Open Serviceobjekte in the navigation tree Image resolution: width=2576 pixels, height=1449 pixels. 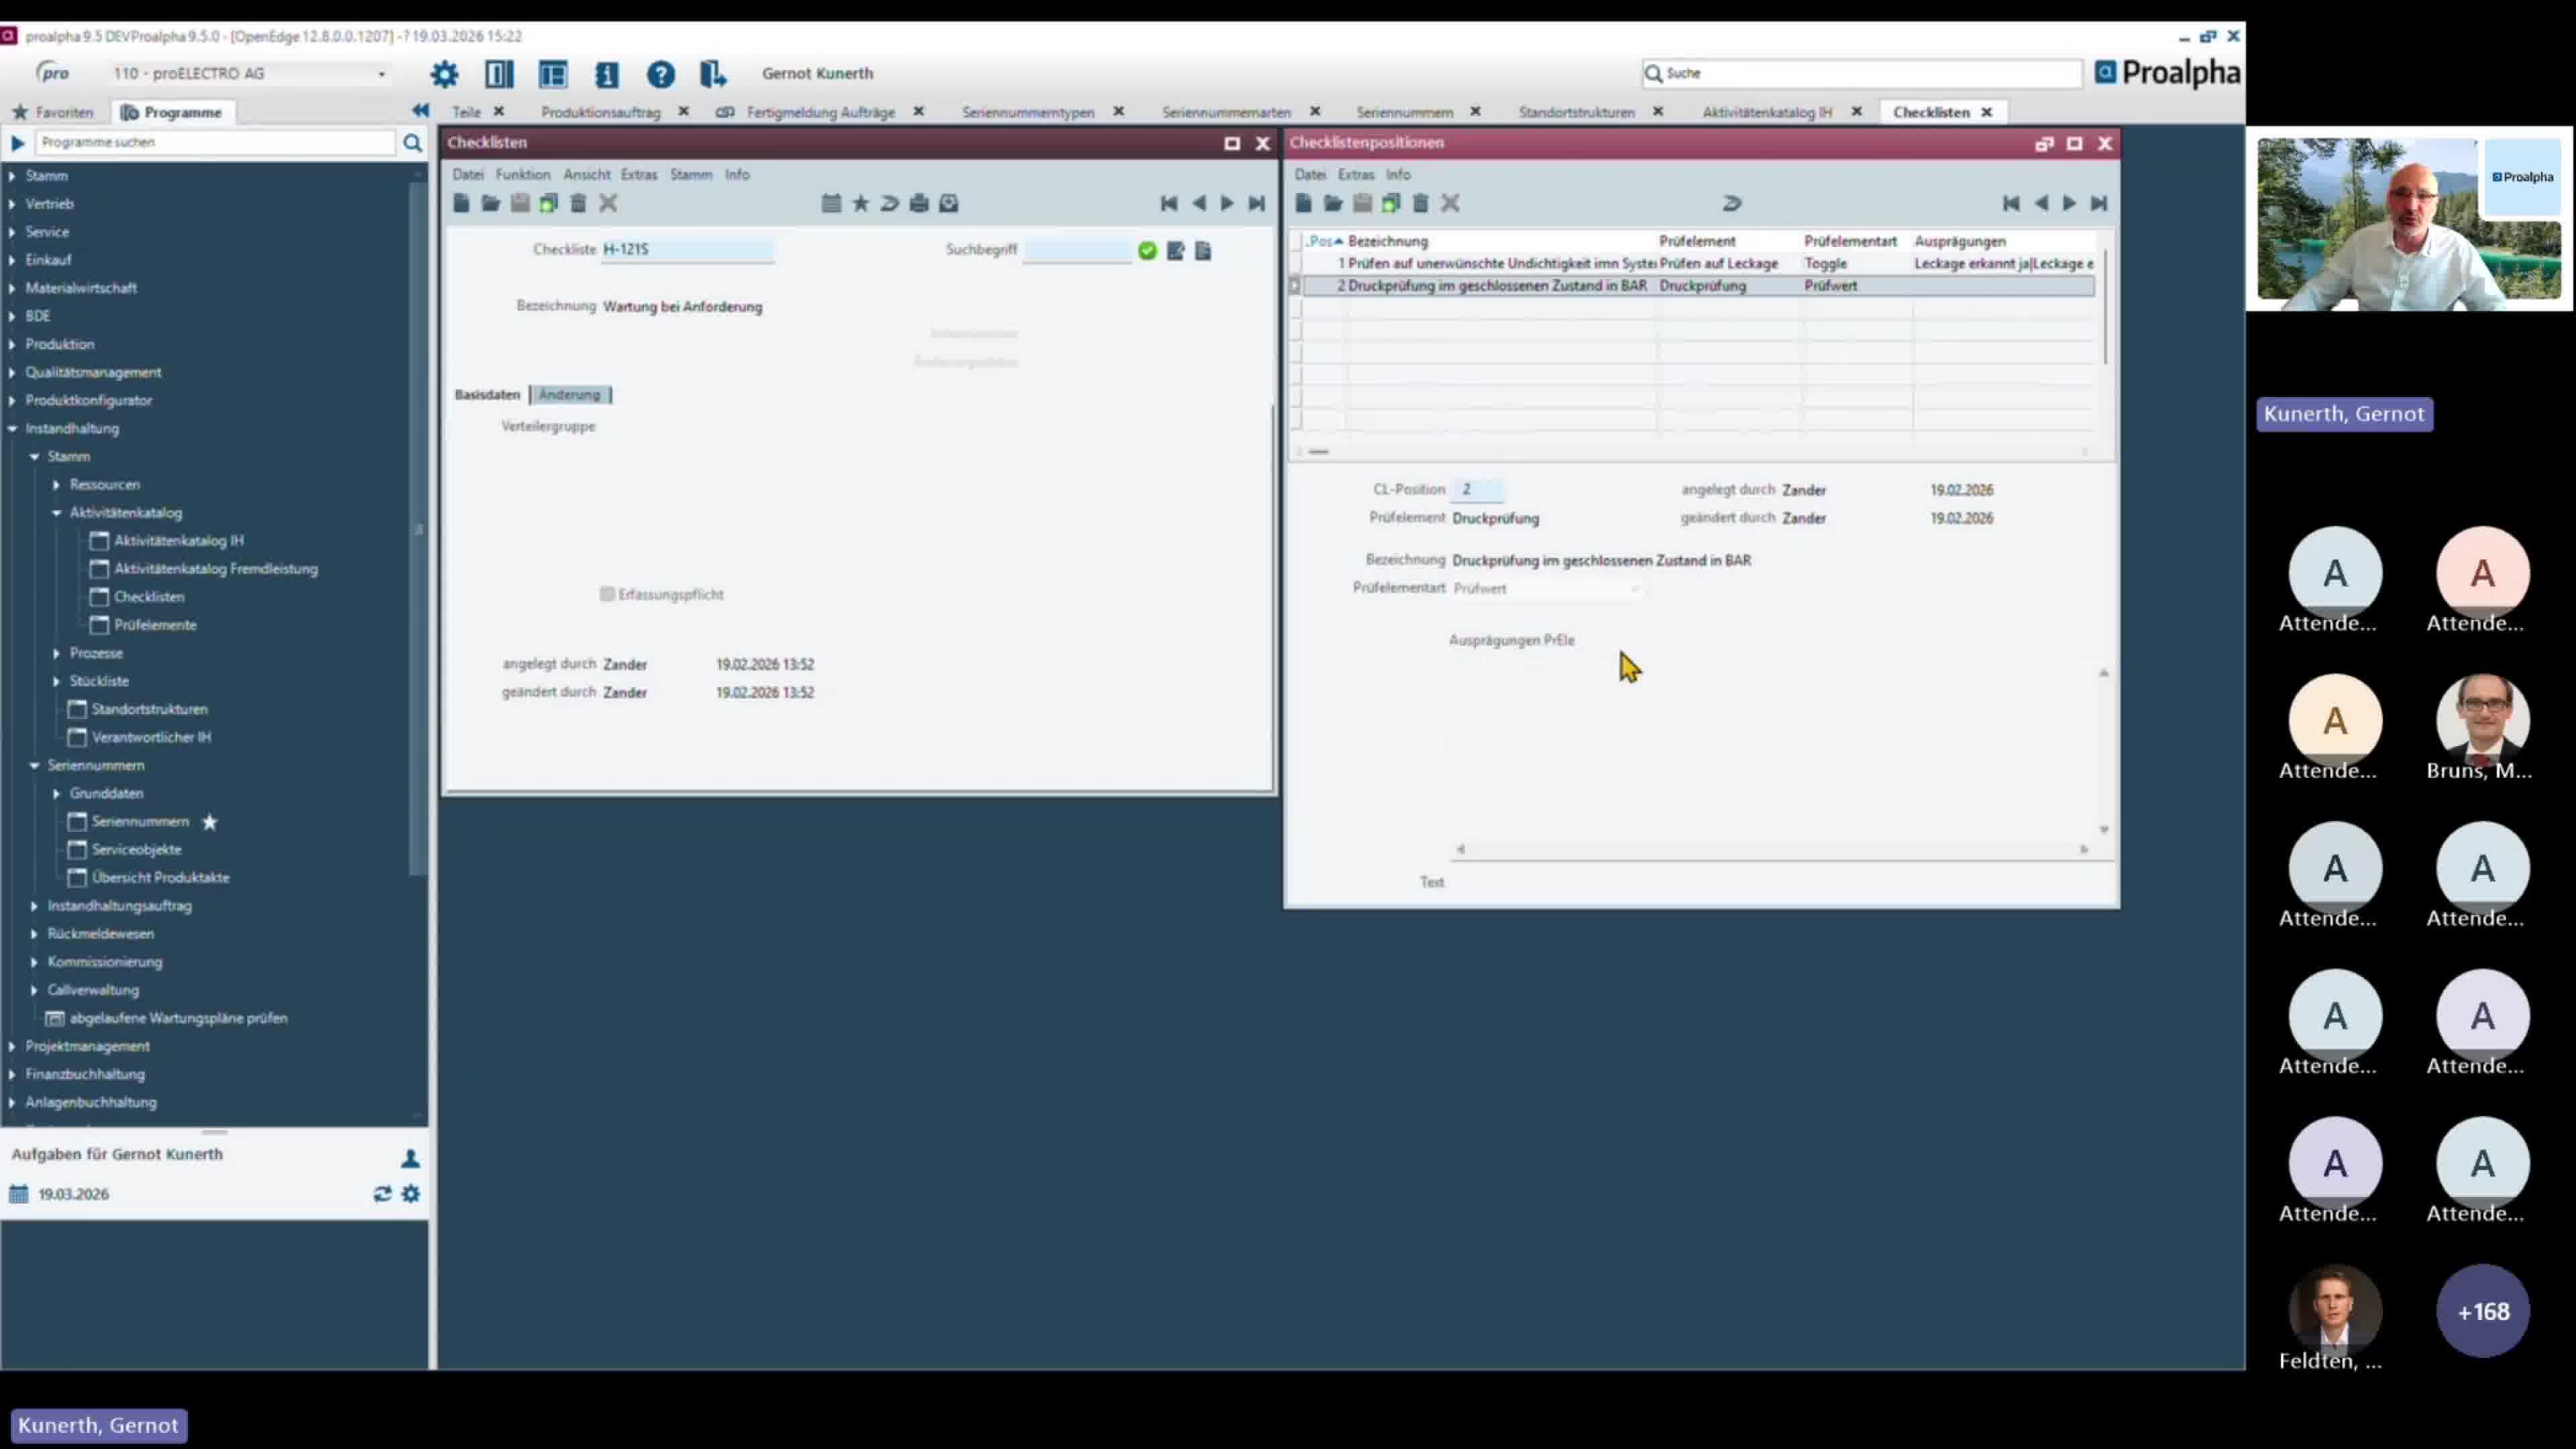(137, 850)
